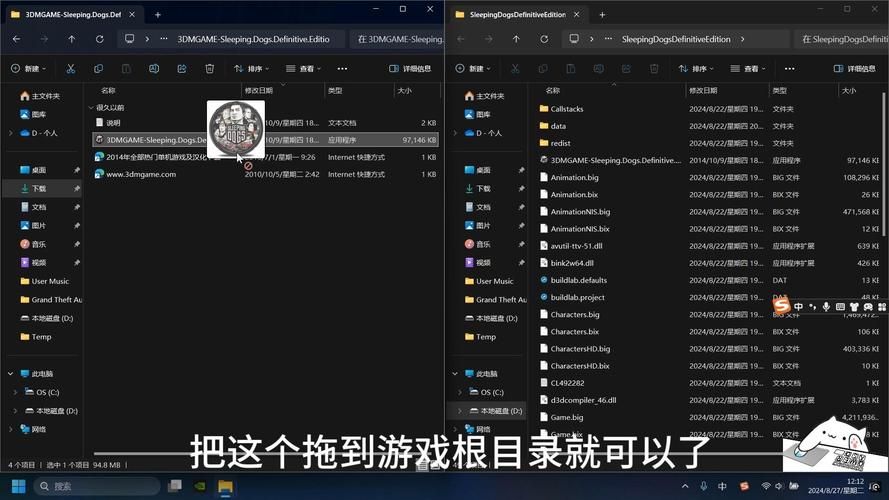Open the 新建 menu in right window
Viewport: 889px width, 500px height.
(x=474, y=69)
